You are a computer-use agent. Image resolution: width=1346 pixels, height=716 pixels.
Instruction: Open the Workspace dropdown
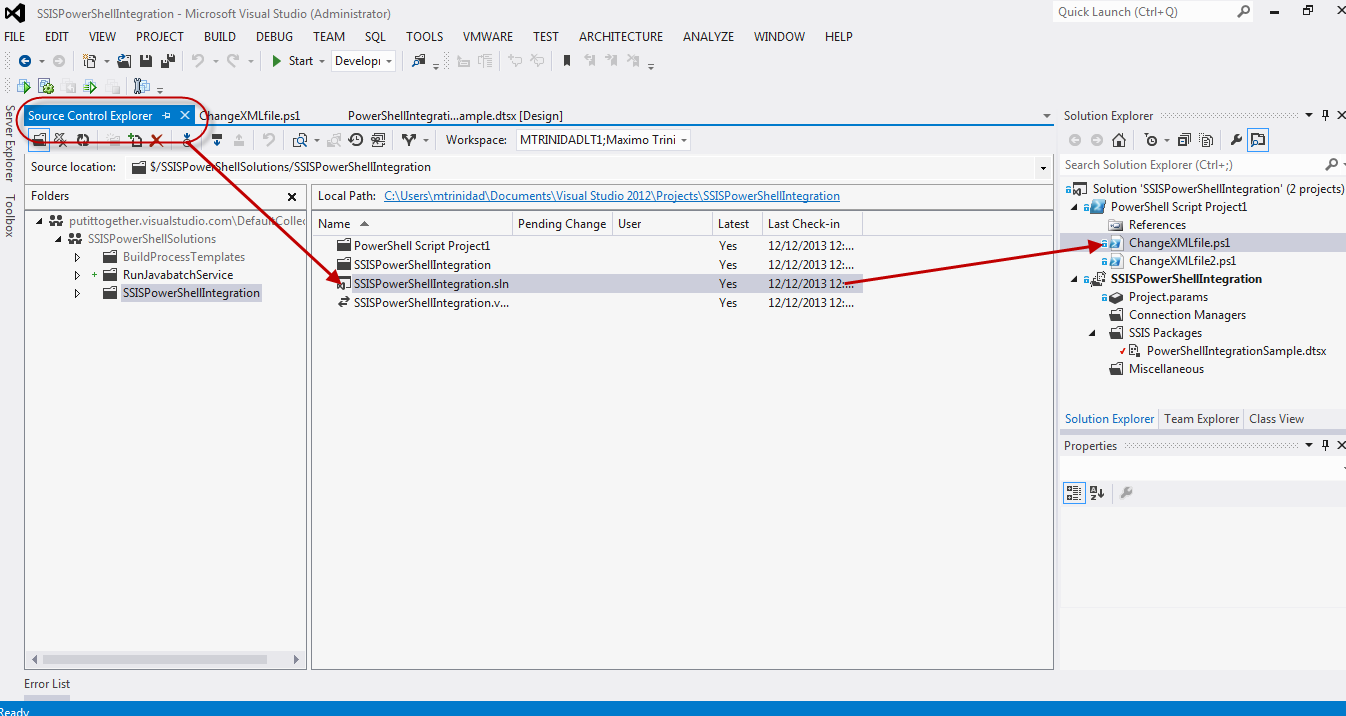coord(603,140)
